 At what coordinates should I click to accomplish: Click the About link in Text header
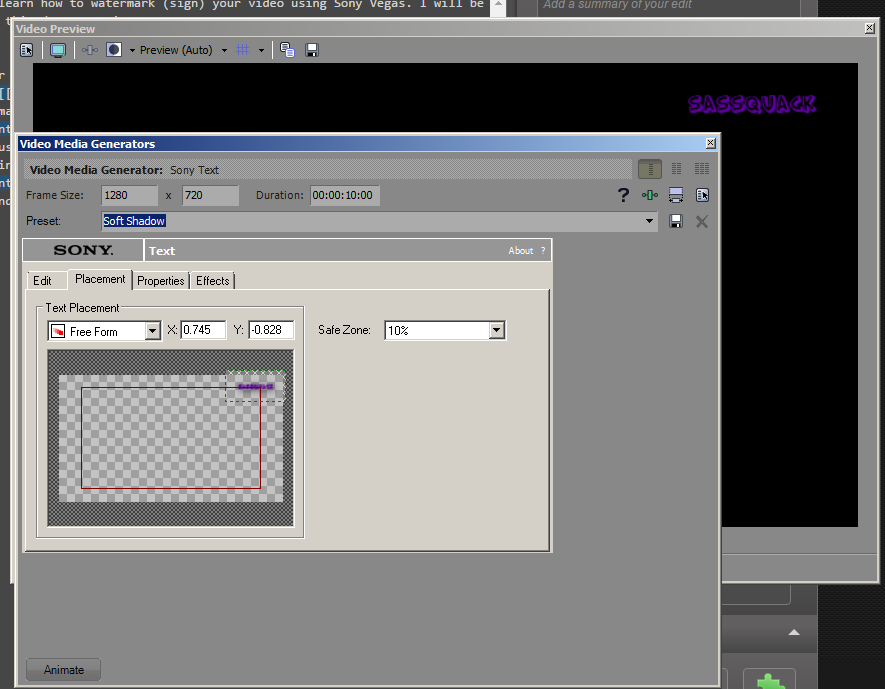pyautogui.click(x=520, y=251)
